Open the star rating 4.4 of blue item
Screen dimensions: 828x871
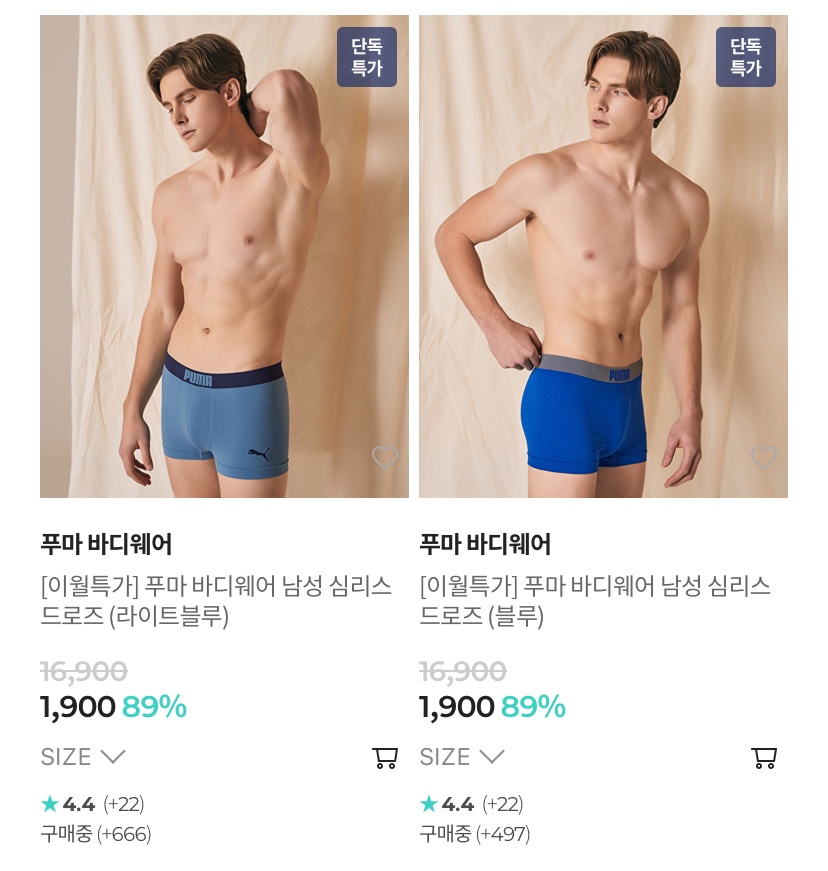coord(471,804)
